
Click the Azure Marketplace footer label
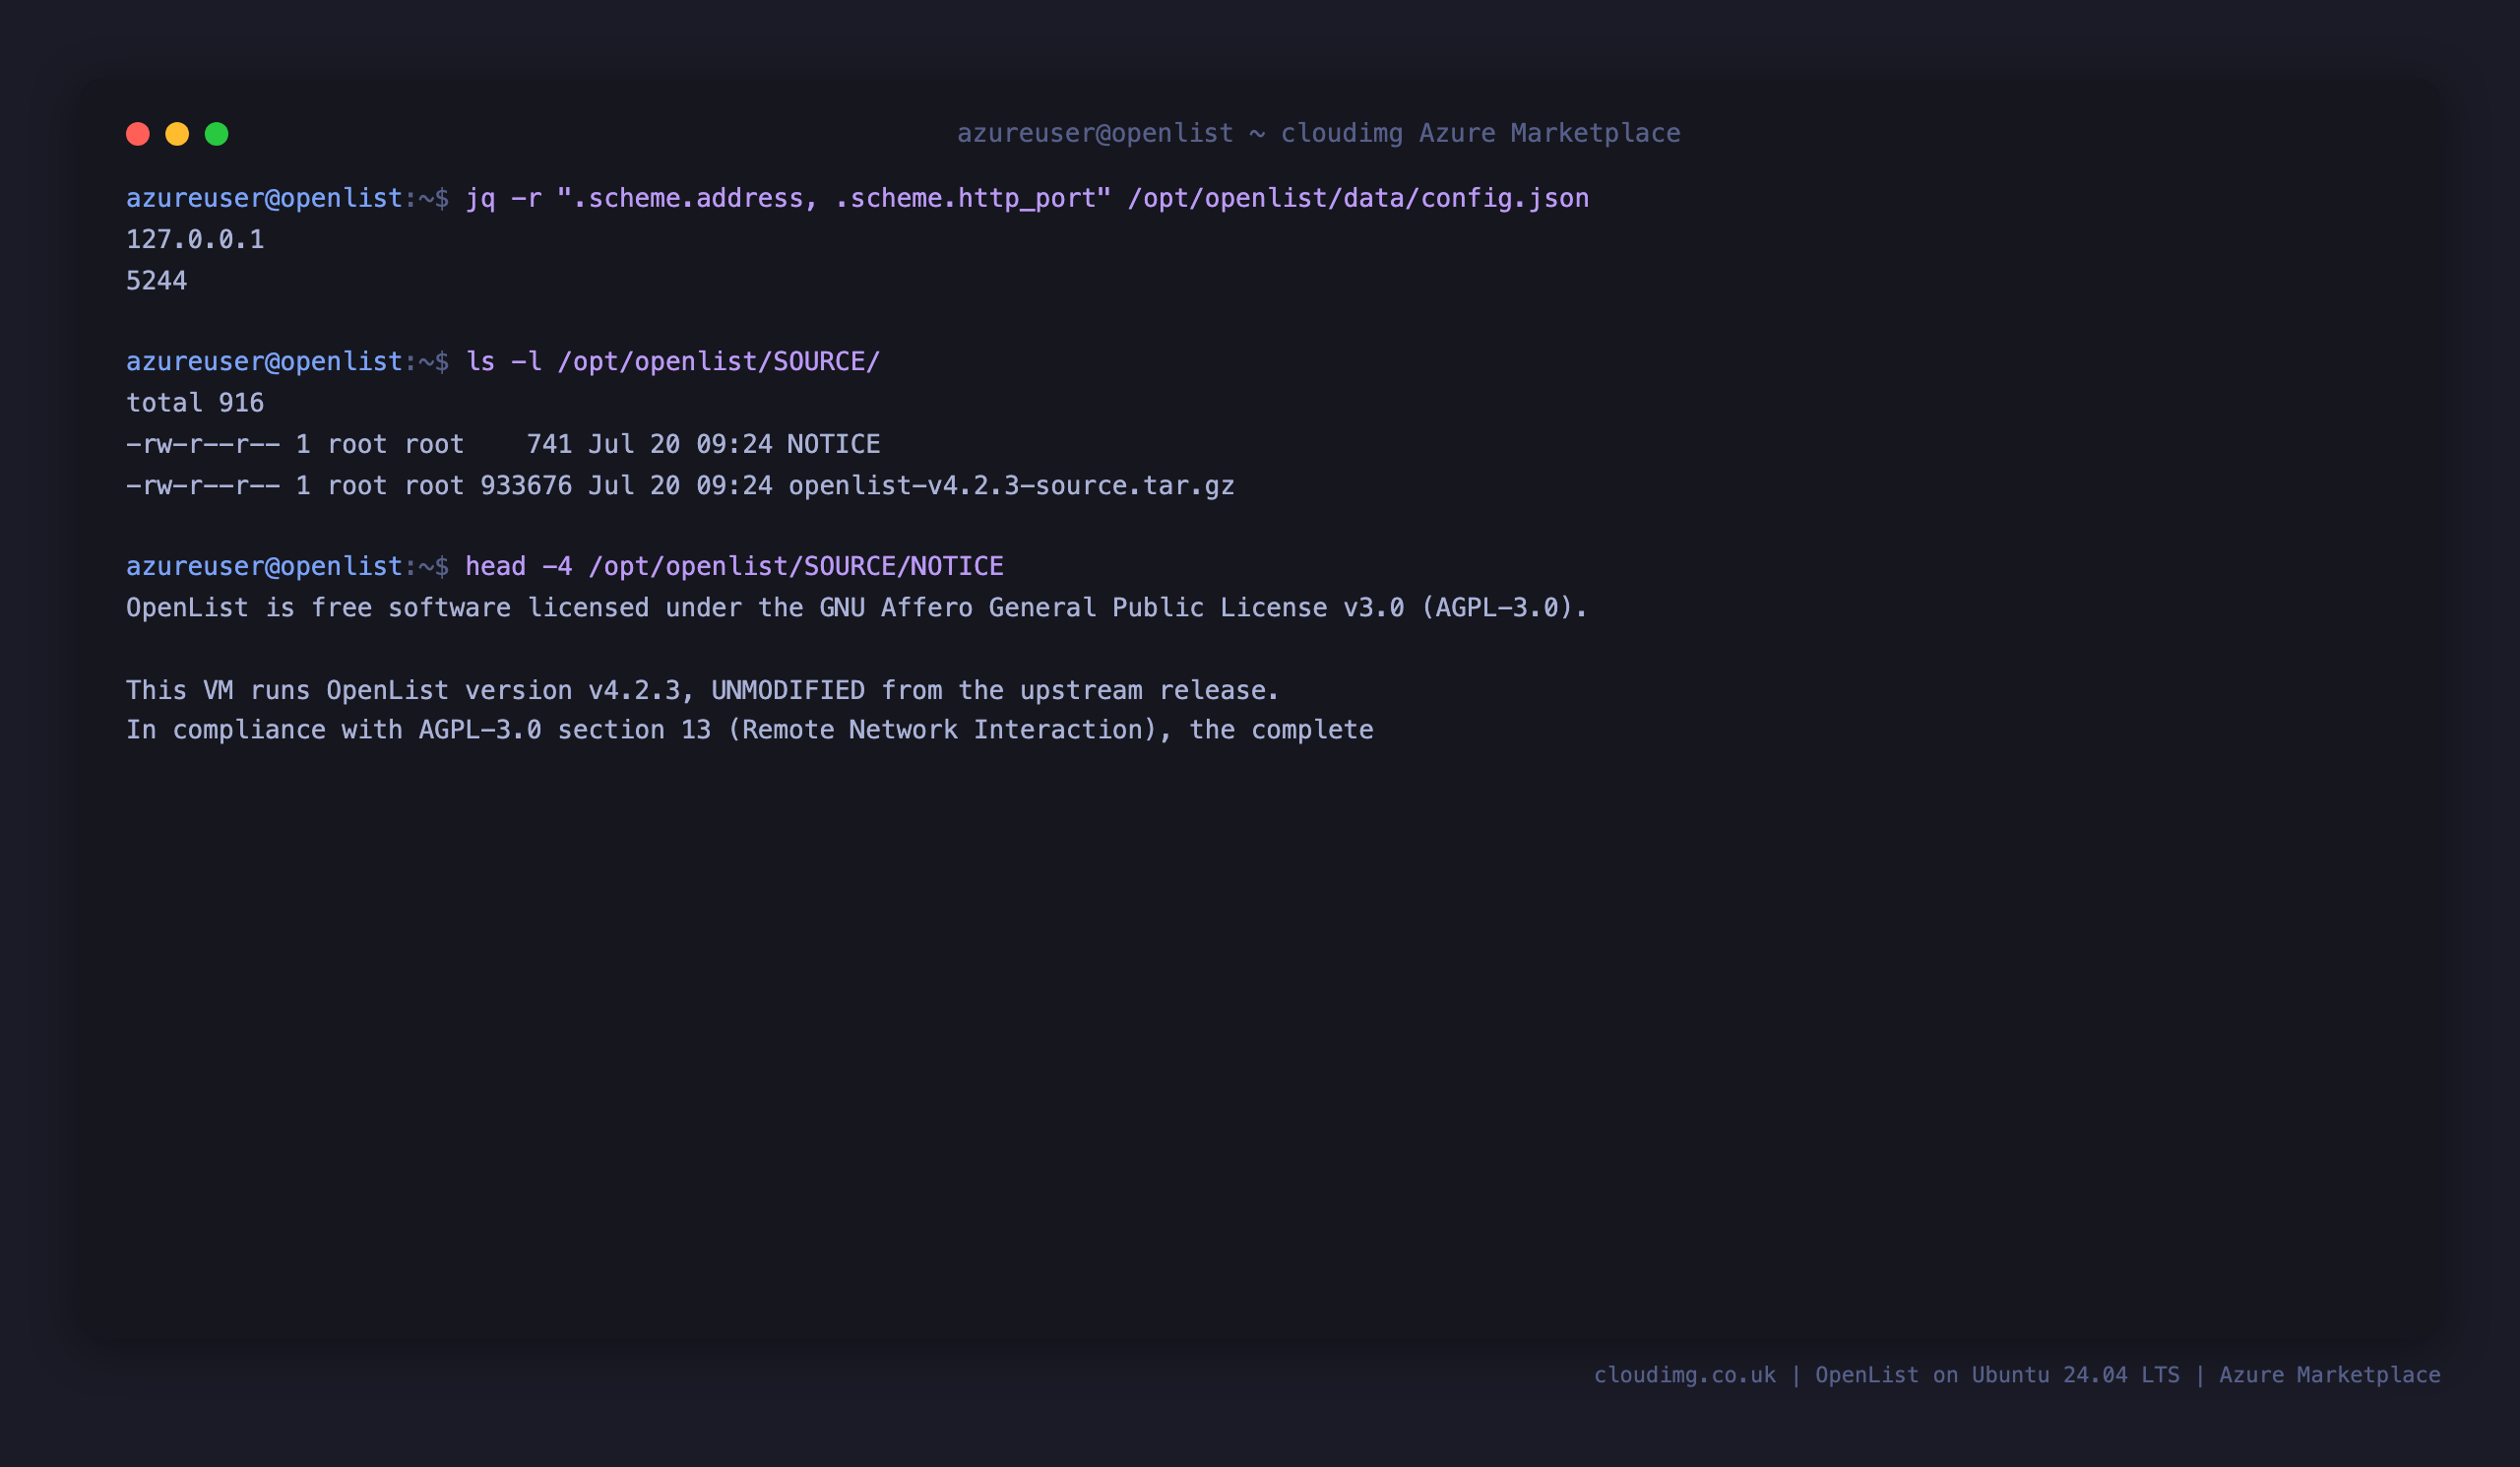pyautogui.click(x=2330, y=1375)
